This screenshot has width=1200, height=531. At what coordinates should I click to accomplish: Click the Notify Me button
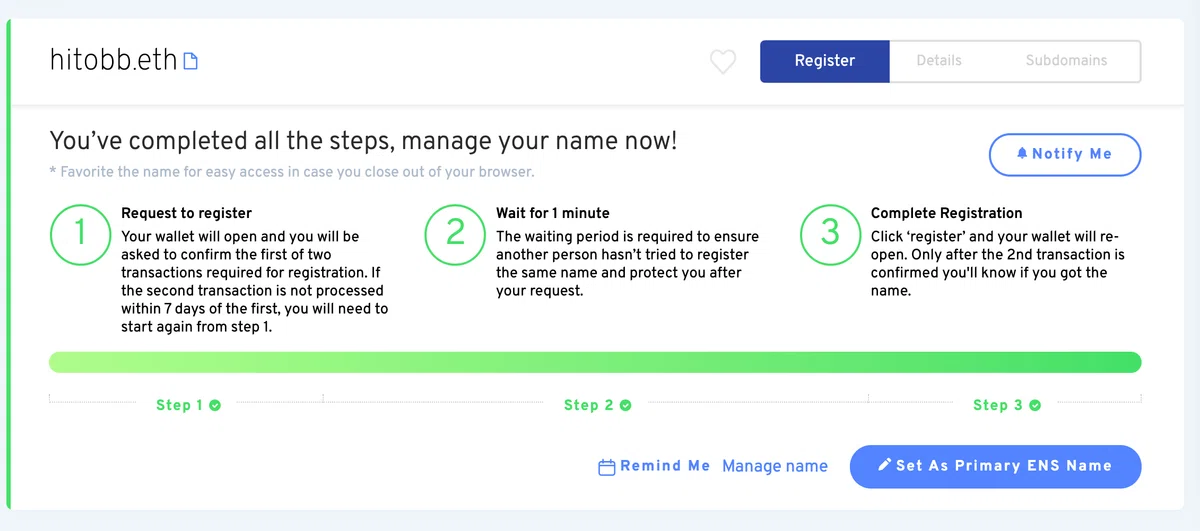[1065, 154]
